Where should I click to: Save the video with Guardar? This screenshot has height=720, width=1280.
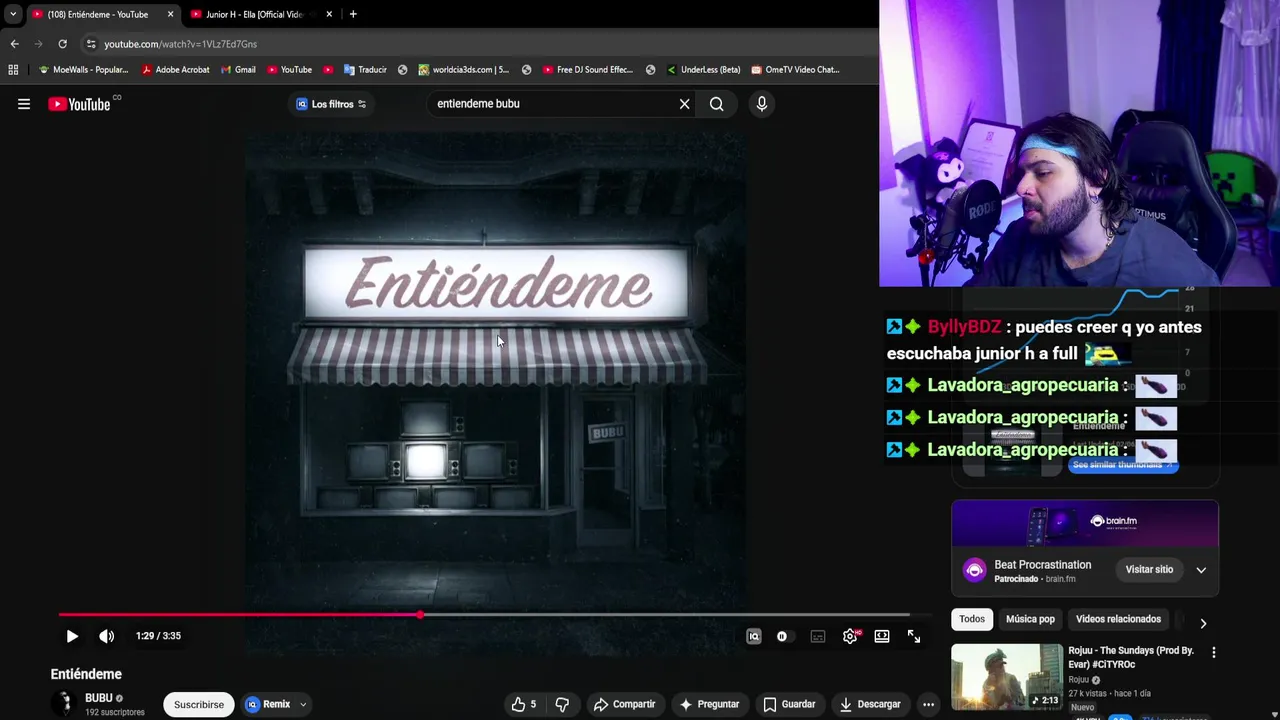[789, 704]
